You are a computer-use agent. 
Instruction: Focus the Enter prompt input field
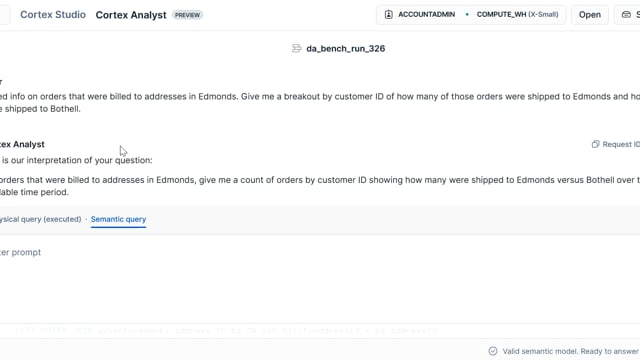click(320, 252)
